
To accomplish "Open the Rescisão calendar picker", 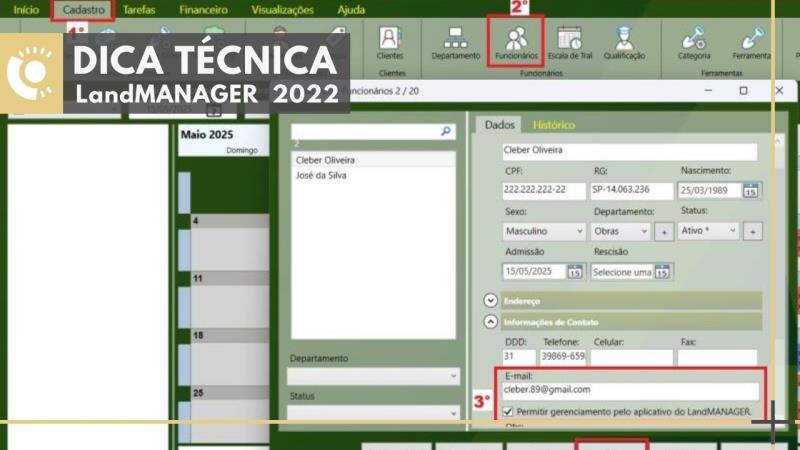I will 662,271.
